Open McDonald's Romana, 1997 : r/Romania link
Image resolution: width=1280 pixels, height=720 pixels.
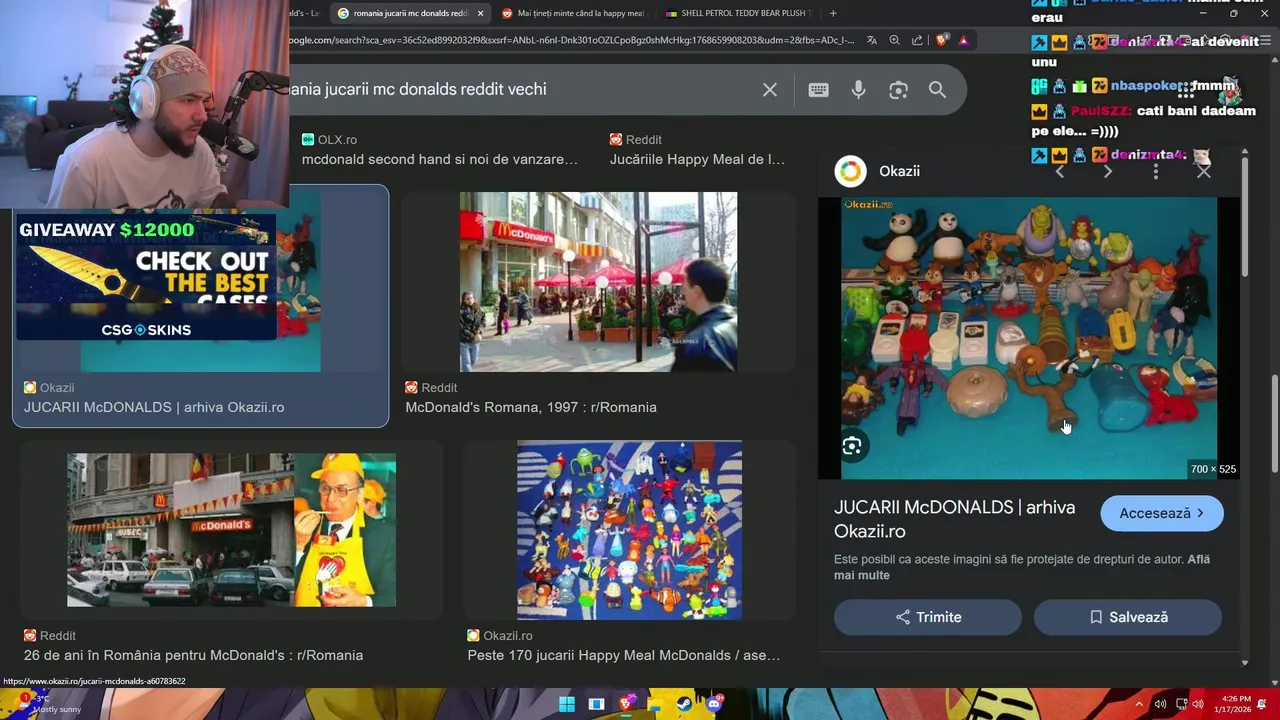(x=531, y=407)
